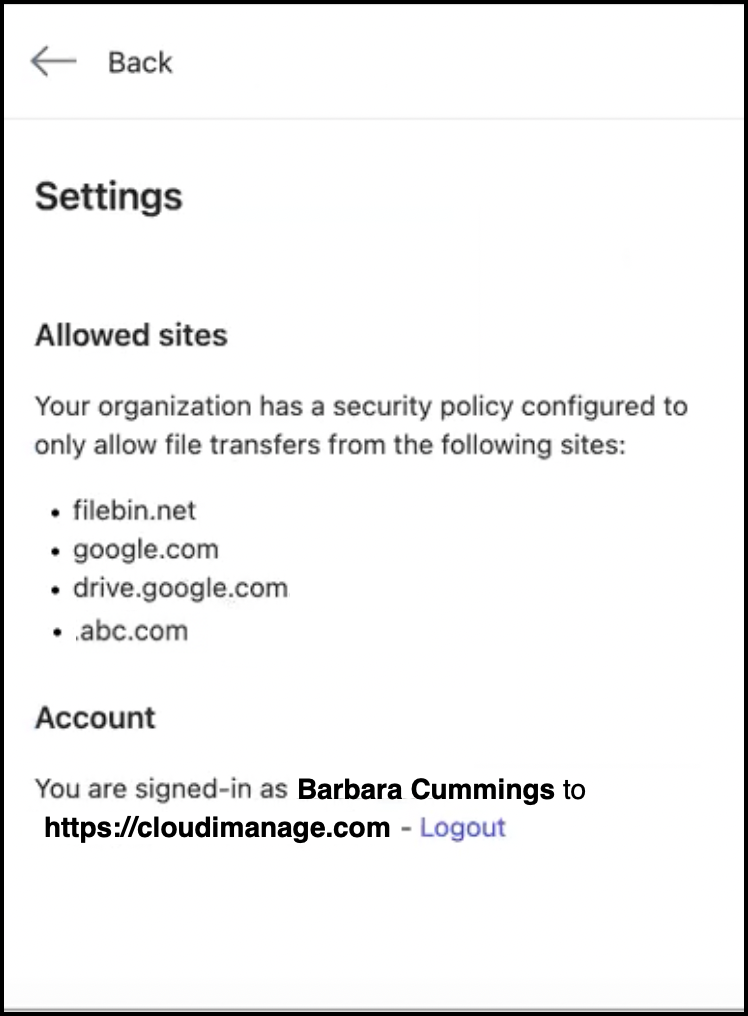Select the .abc.com allowed site entry
This screenshot has height=1016, width=748.
point(130,631)
